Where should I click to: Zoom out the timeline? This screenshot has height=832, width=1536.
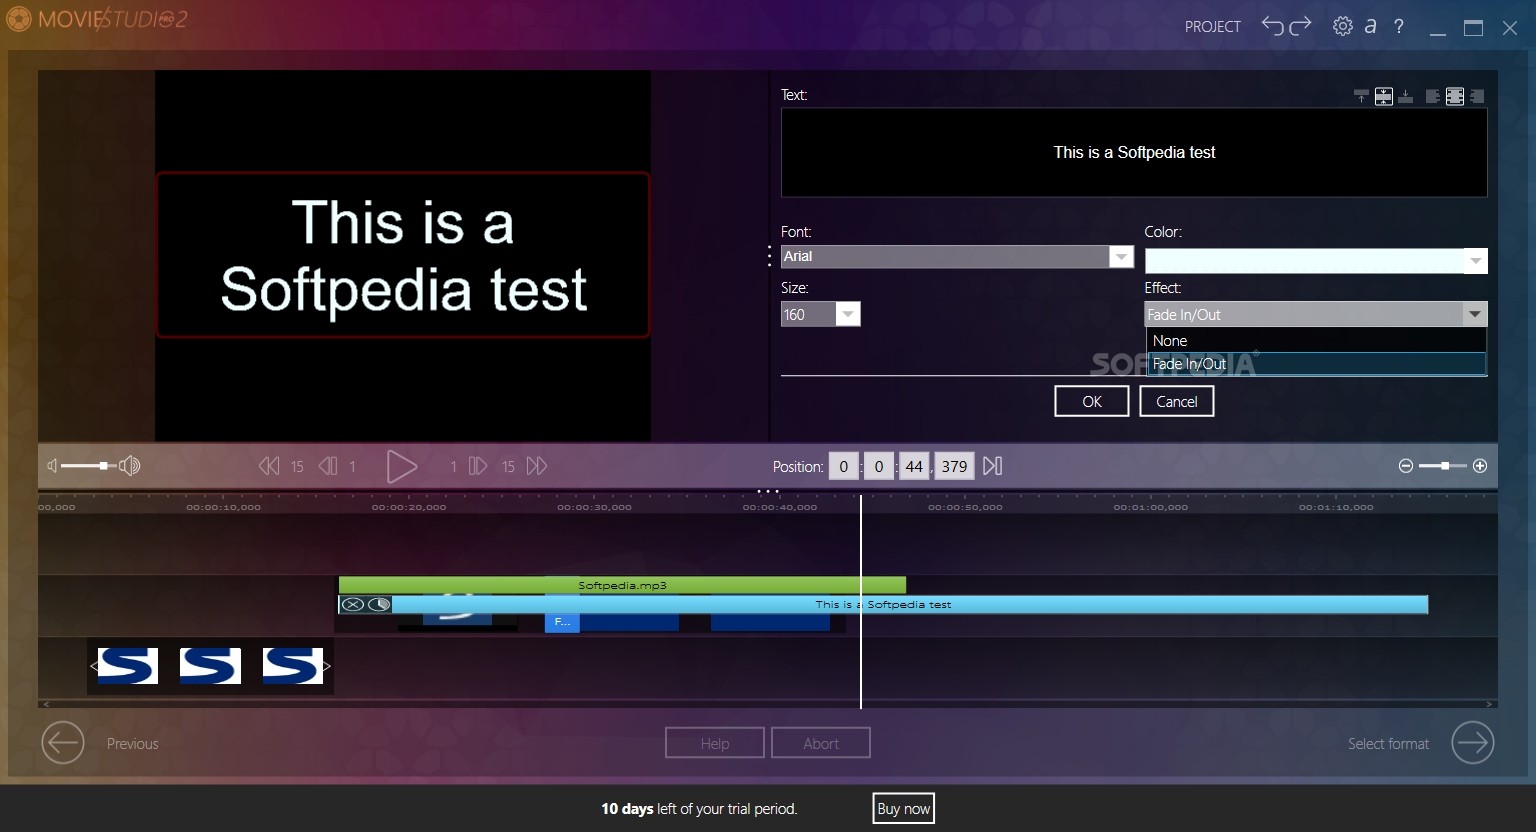click(1406, 466)
